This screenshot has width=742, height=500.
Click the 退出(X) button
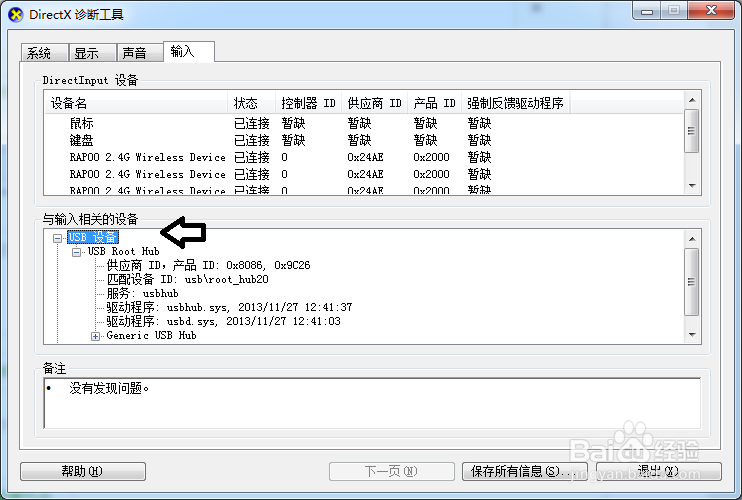click(x=659, y=471)
